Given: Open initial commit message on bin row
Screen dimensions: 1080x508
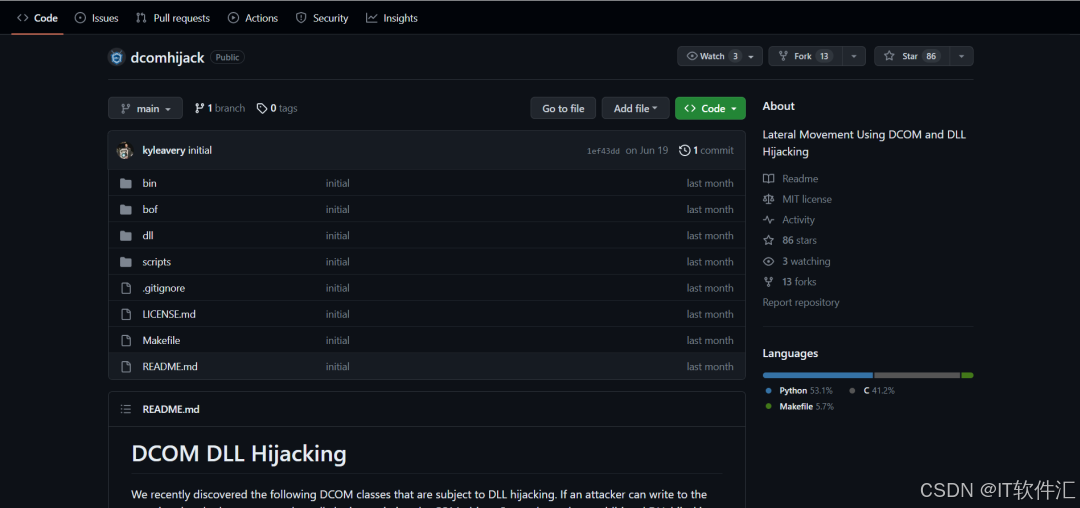Looking at the screenshot, I should click(338, 183).
